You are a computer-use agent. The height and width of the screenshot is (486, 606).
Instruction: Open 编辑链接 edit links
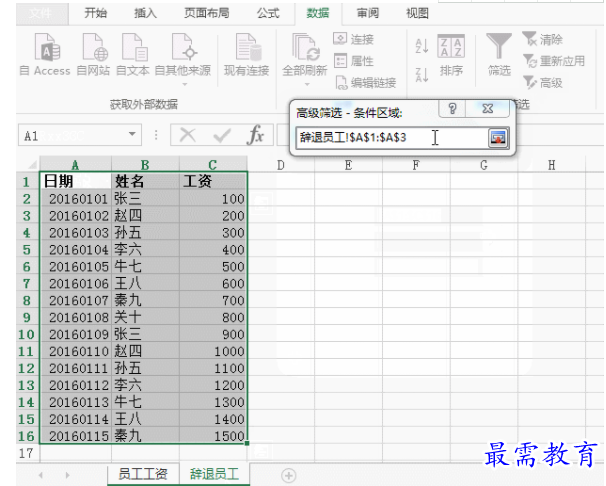[365, 82]
